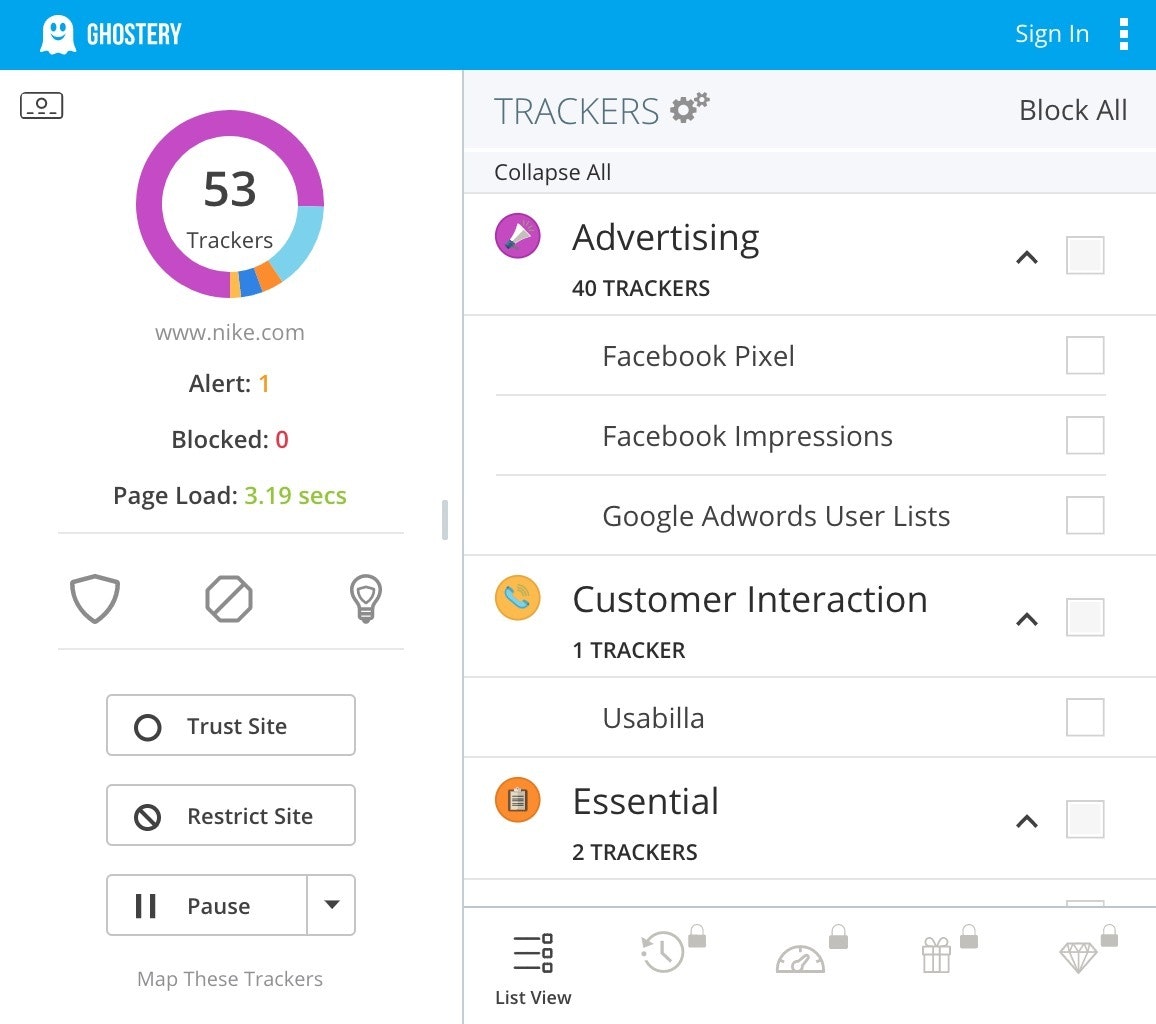
Task: Tick the Usabilla tracker checkbox
Action: click(x=1085, y=718)
